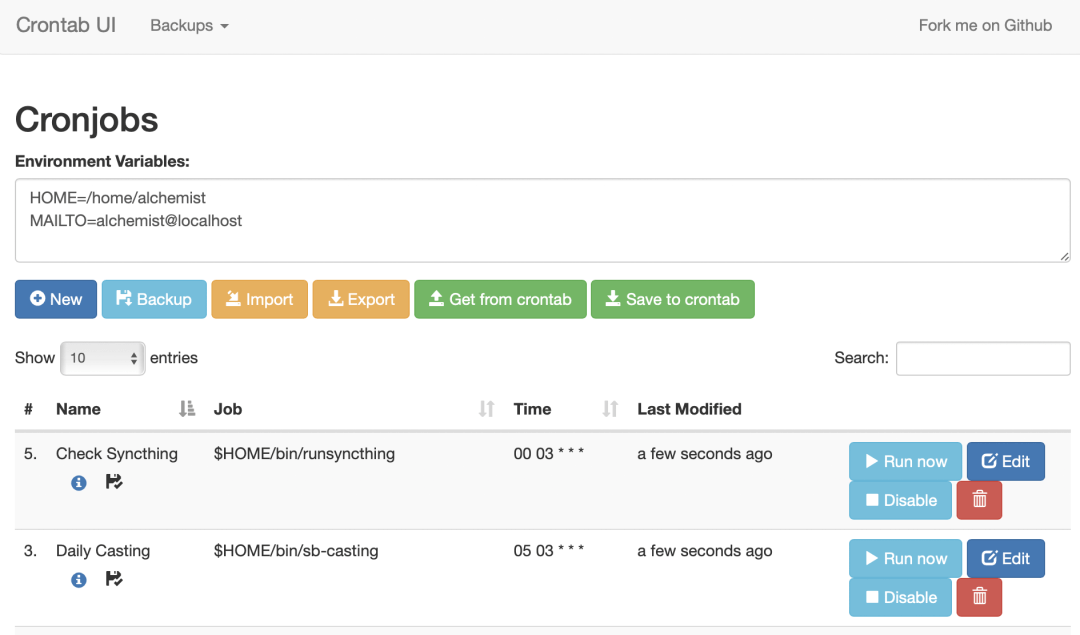
Task: Focus the Search input field
Action: 983,358
